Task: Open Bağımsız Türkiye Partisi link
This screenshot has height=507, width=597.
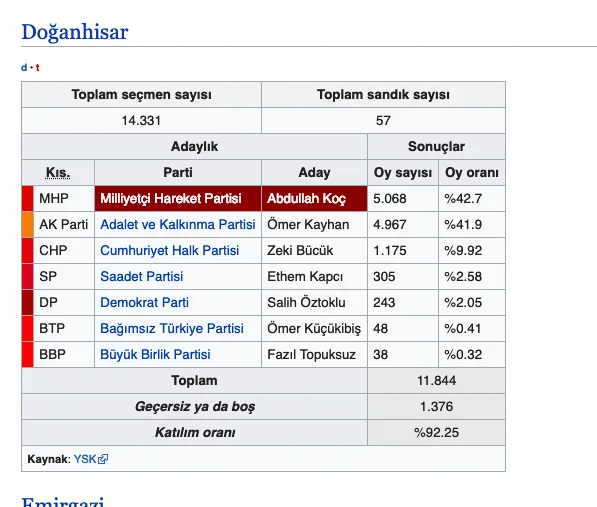Action: pos(172,328)
